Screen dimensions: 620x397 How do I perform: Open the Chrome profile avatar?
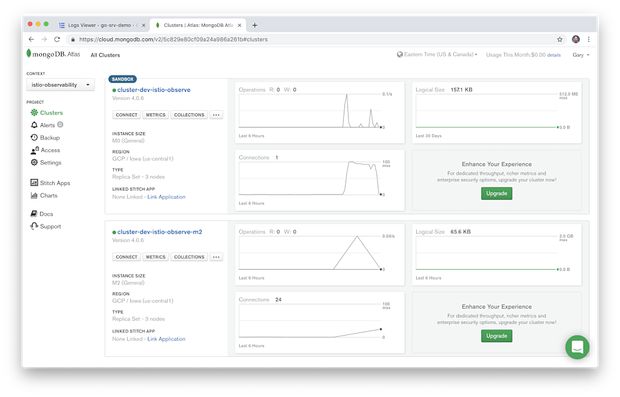click(x=576, y=39)
